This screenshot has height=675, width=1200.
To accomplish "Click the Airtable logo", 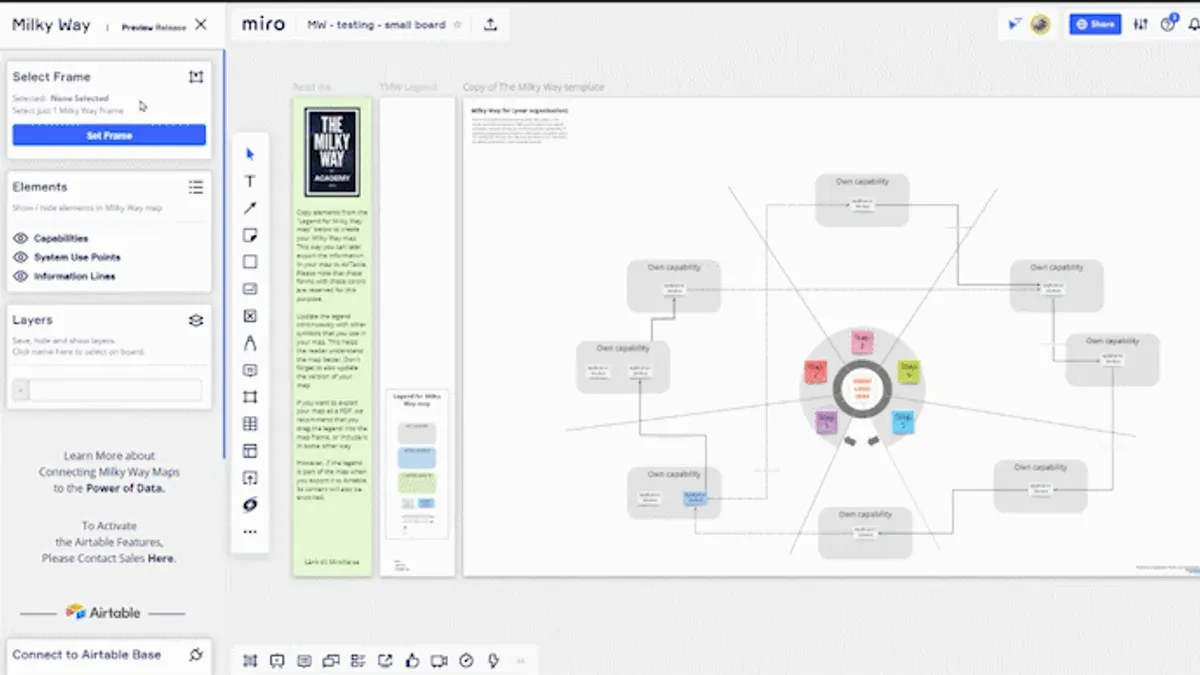I will [x=103, y=612].
